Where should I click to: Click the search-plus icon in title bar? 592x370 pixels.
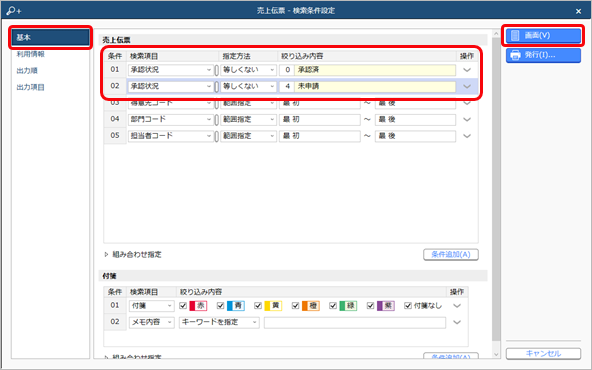click(14, 11)
